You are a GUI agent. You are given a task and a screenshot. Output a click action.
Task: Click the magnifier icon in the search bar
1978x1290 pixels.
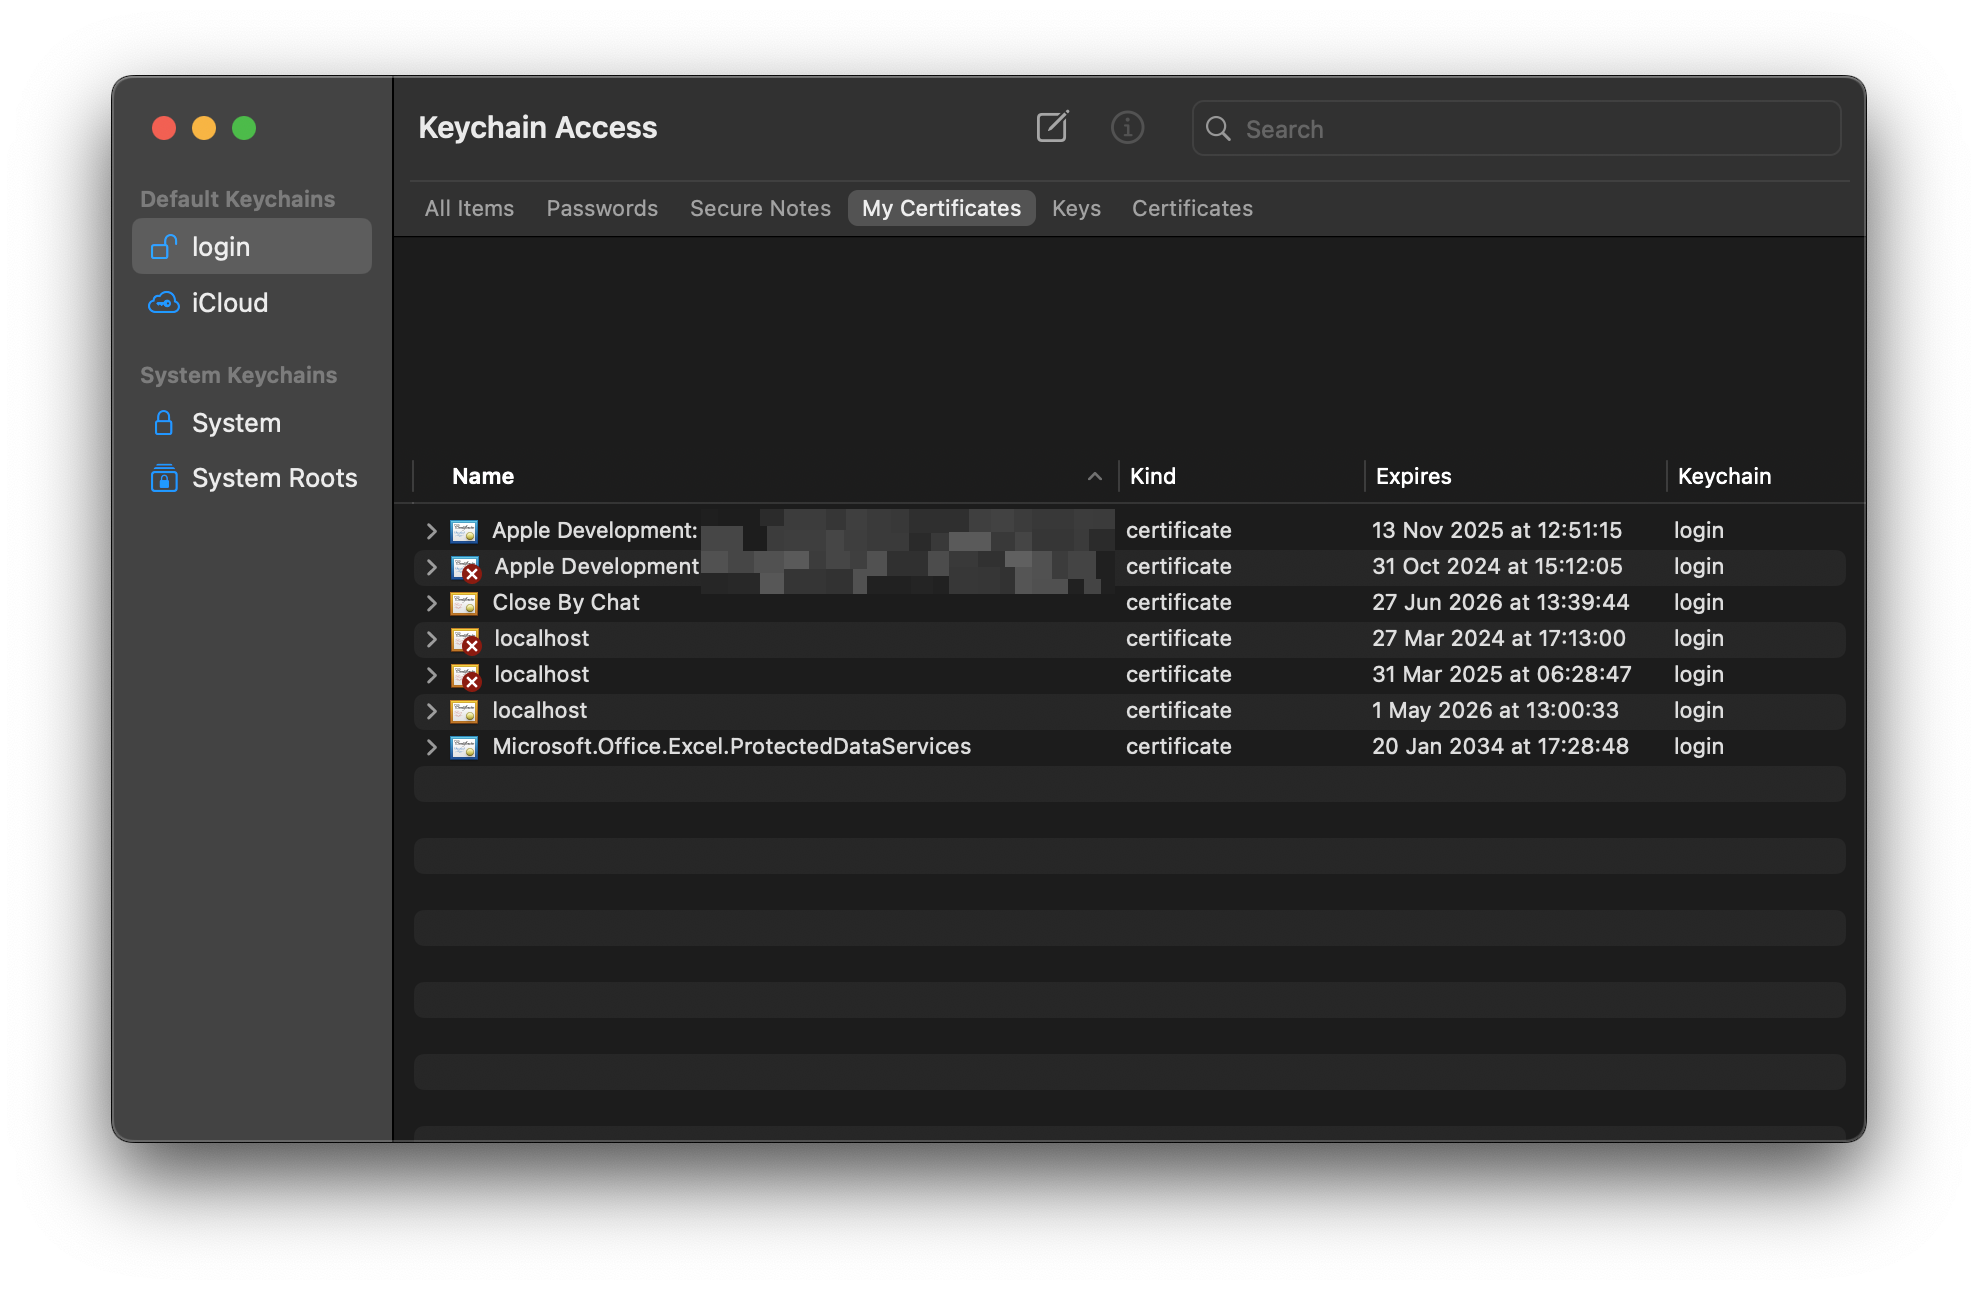tap(1219, 129)
